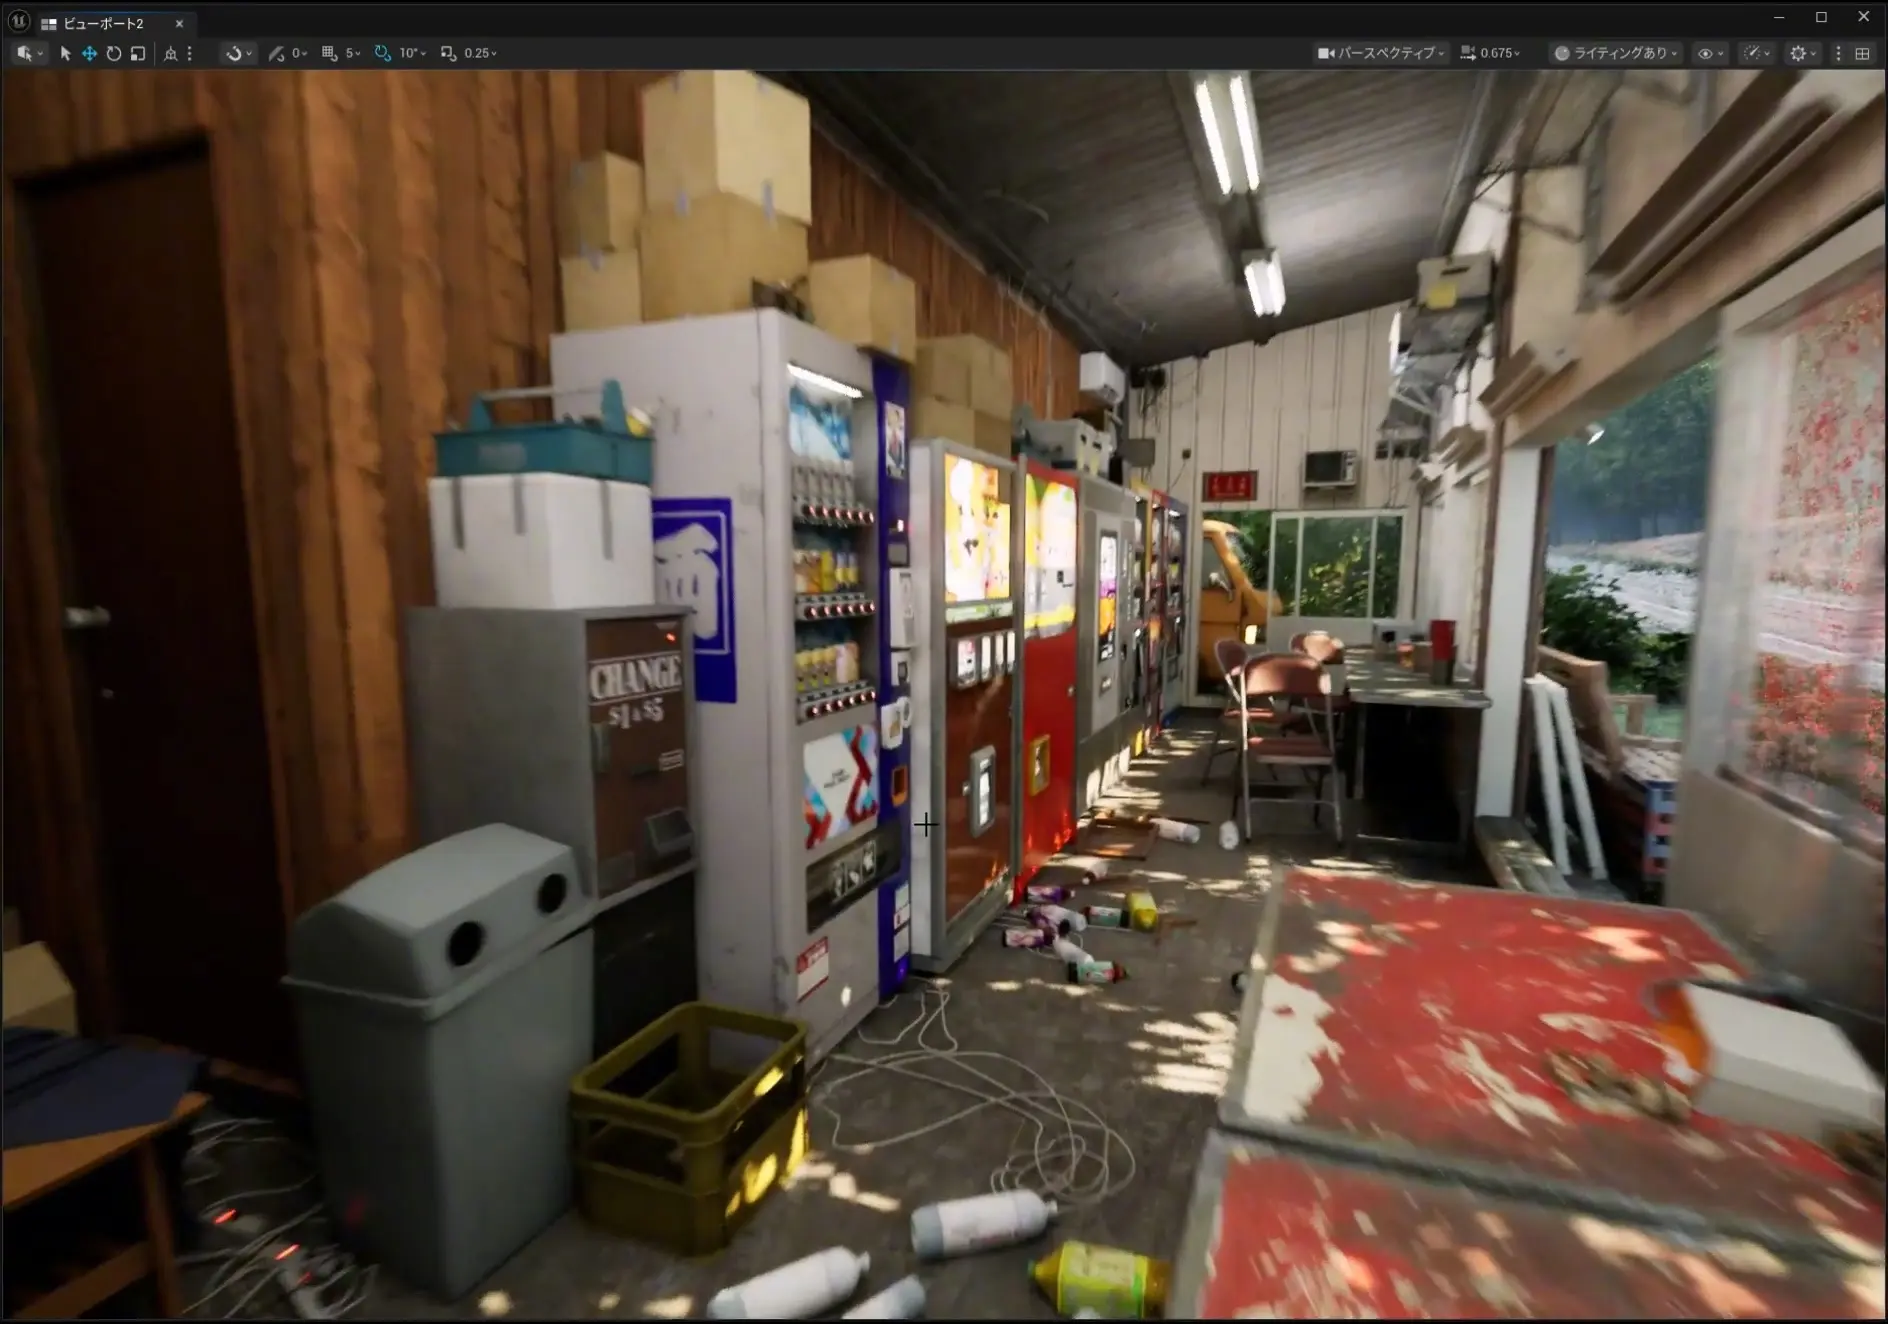The height and width of the screenshot is (1324, 1888).
Task: Maximize the viewport window
Action: point(1821,18)
